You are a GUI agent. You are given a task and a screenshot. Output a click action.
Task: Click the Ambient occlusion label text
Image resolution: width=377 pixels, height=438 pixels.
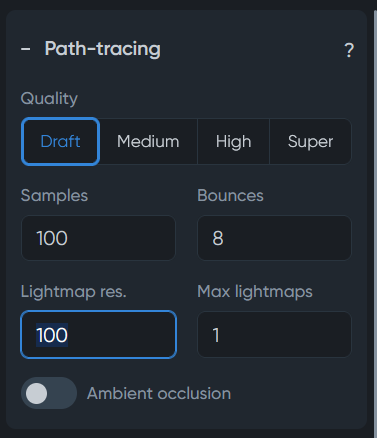tap(159, 393)
